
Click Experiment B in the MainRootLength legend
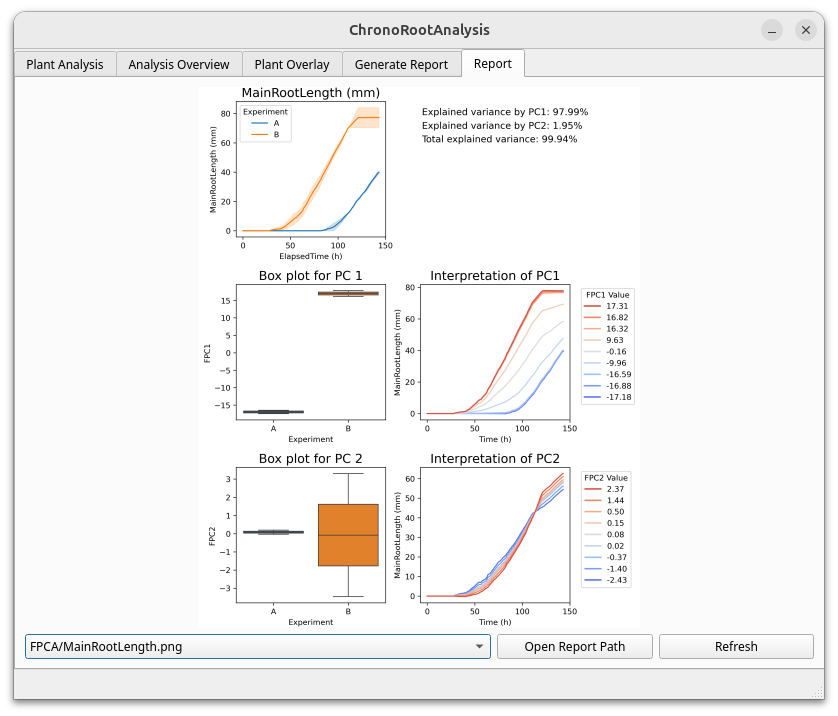[276, 134]
